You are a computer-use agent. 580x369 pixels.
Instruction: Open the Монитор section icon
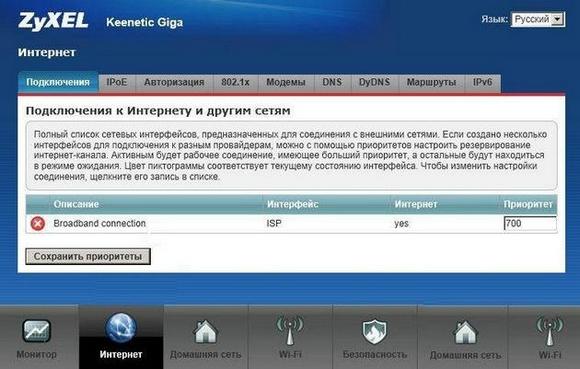point(37,331)
